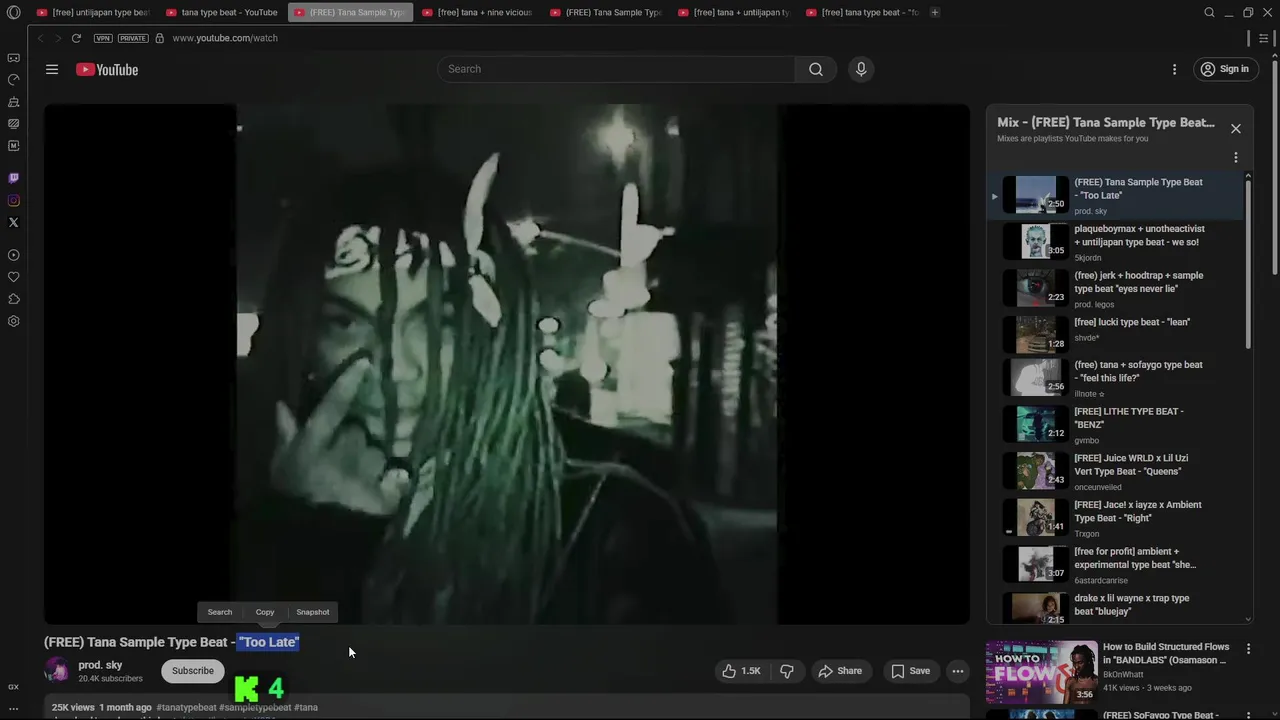The width and height of the screenshot is (1280, 720).
Task: Reload the page with the refresh icon
Action: click(76, 38)
